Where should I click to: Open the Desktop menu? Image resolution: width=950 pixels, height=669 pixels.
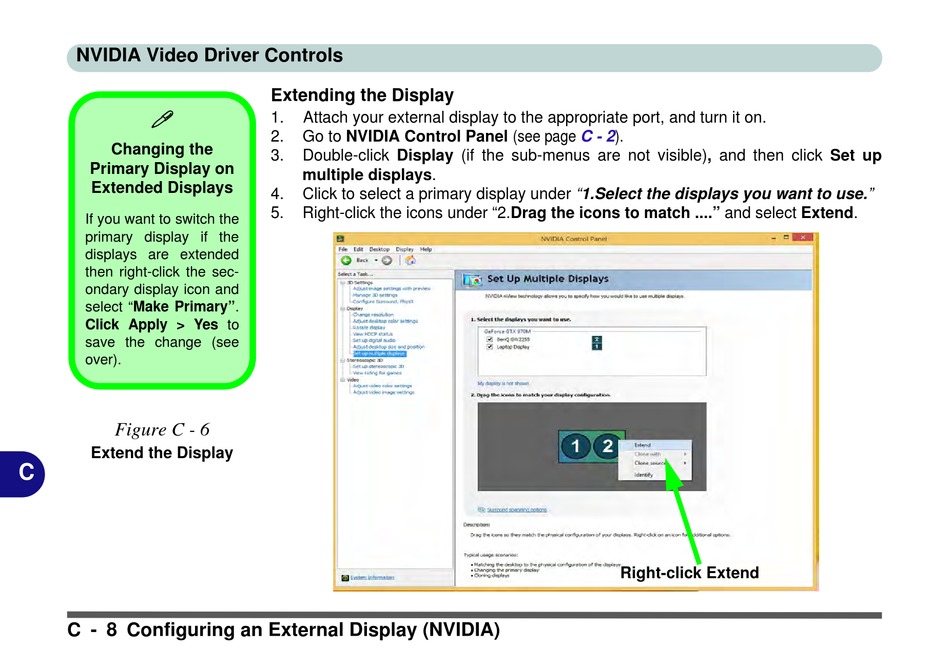pos(379,249)
